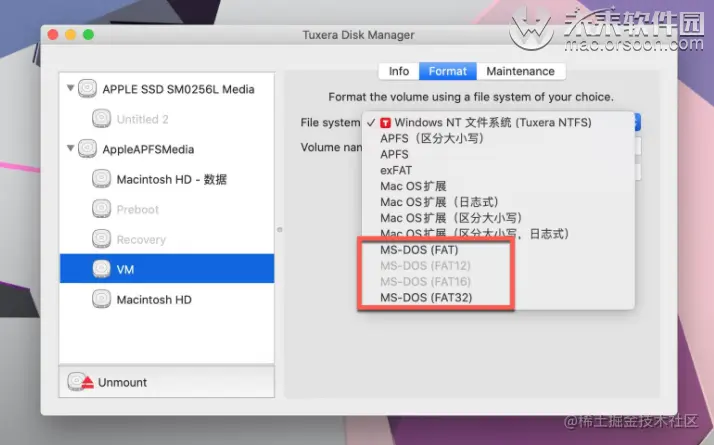Screen dimensions: 714x445
Task: Click the AppleAPFSMedia disk icon
Action: tap(87, 148)
